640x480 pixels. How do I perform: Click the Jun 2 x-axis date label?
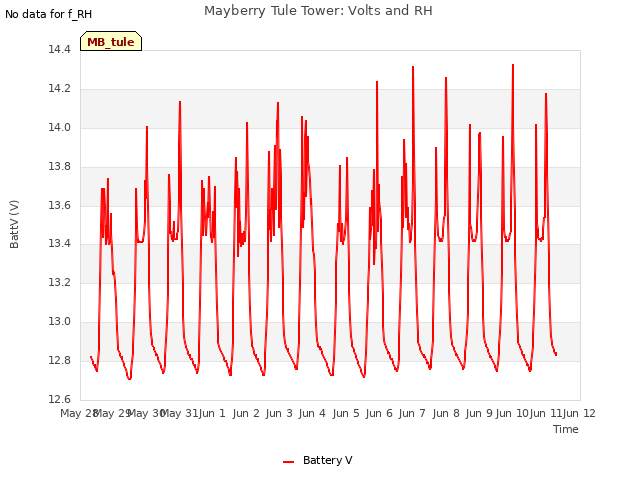click(x=246, y=413)
